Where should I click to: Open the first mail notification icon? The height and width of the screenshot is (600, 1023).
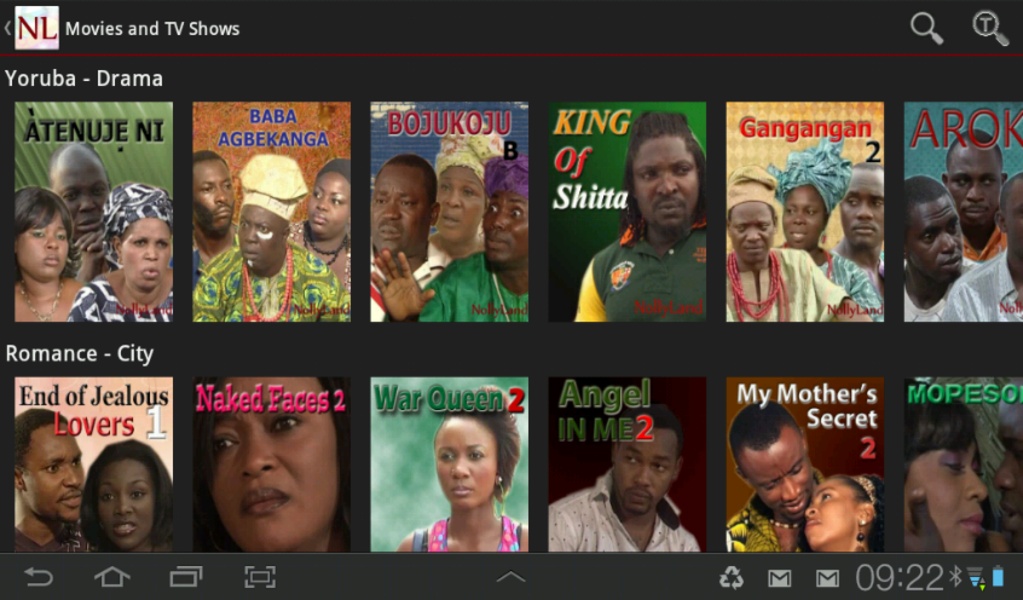(779, 578)
